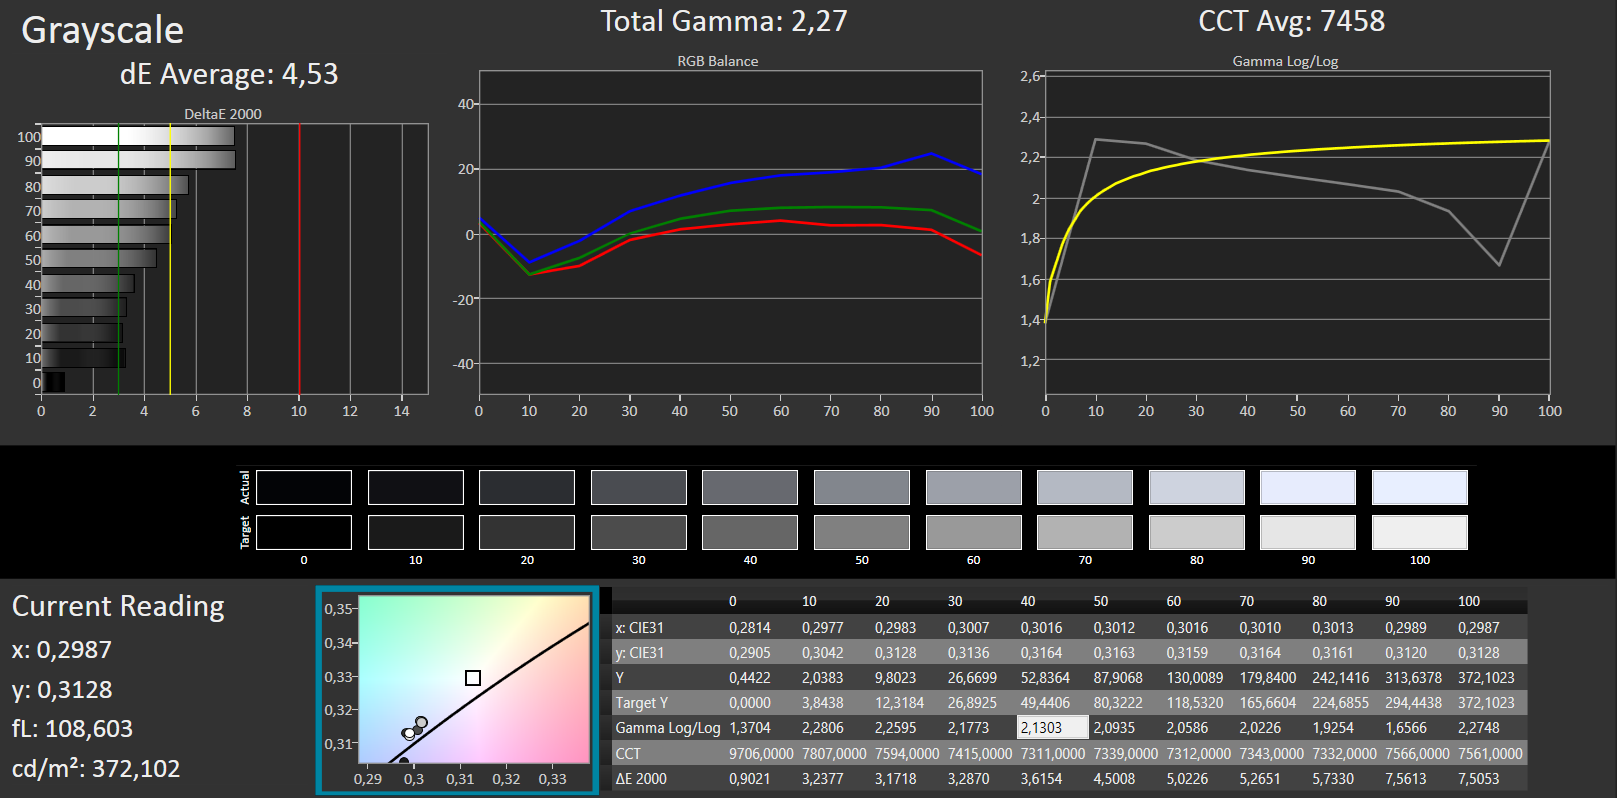Select the 0 bar in DeltaE chart
1617x798 pixels.
[53, 382]
